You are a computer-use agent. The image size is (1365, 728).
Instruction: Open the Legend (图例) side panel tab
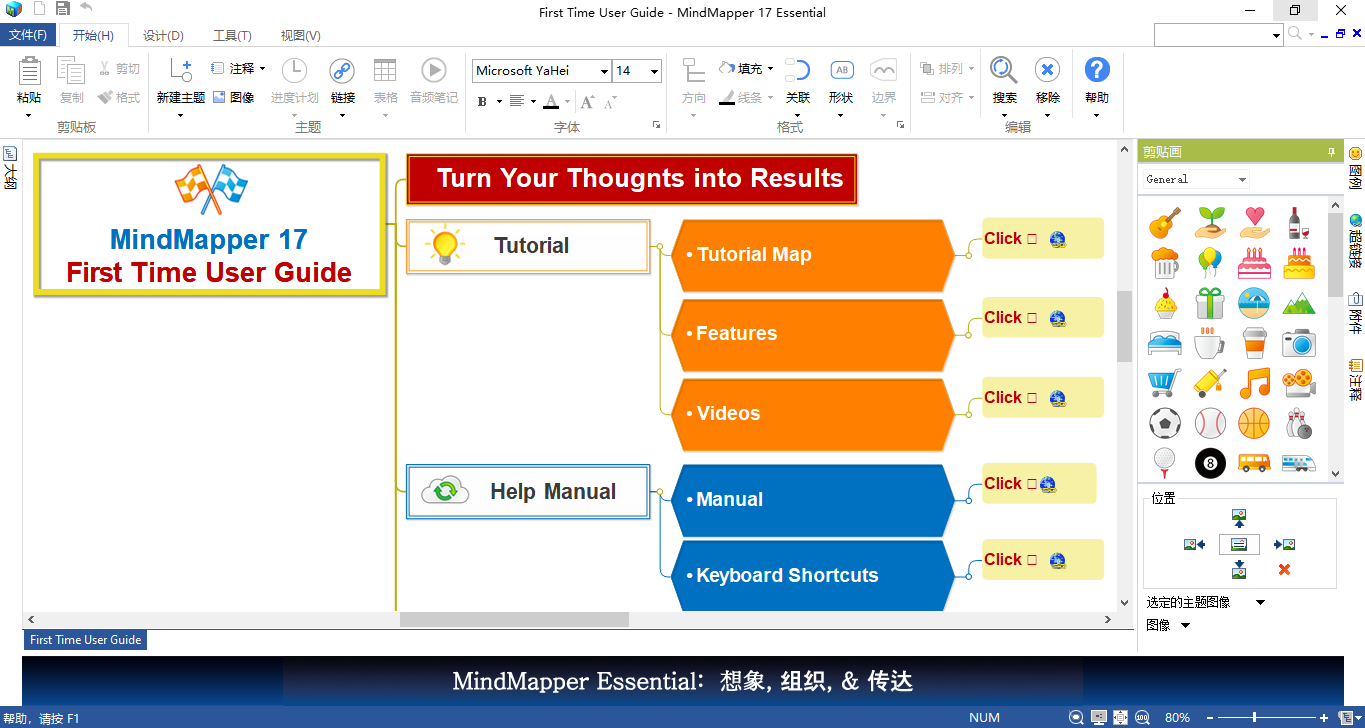[1355, 167]
